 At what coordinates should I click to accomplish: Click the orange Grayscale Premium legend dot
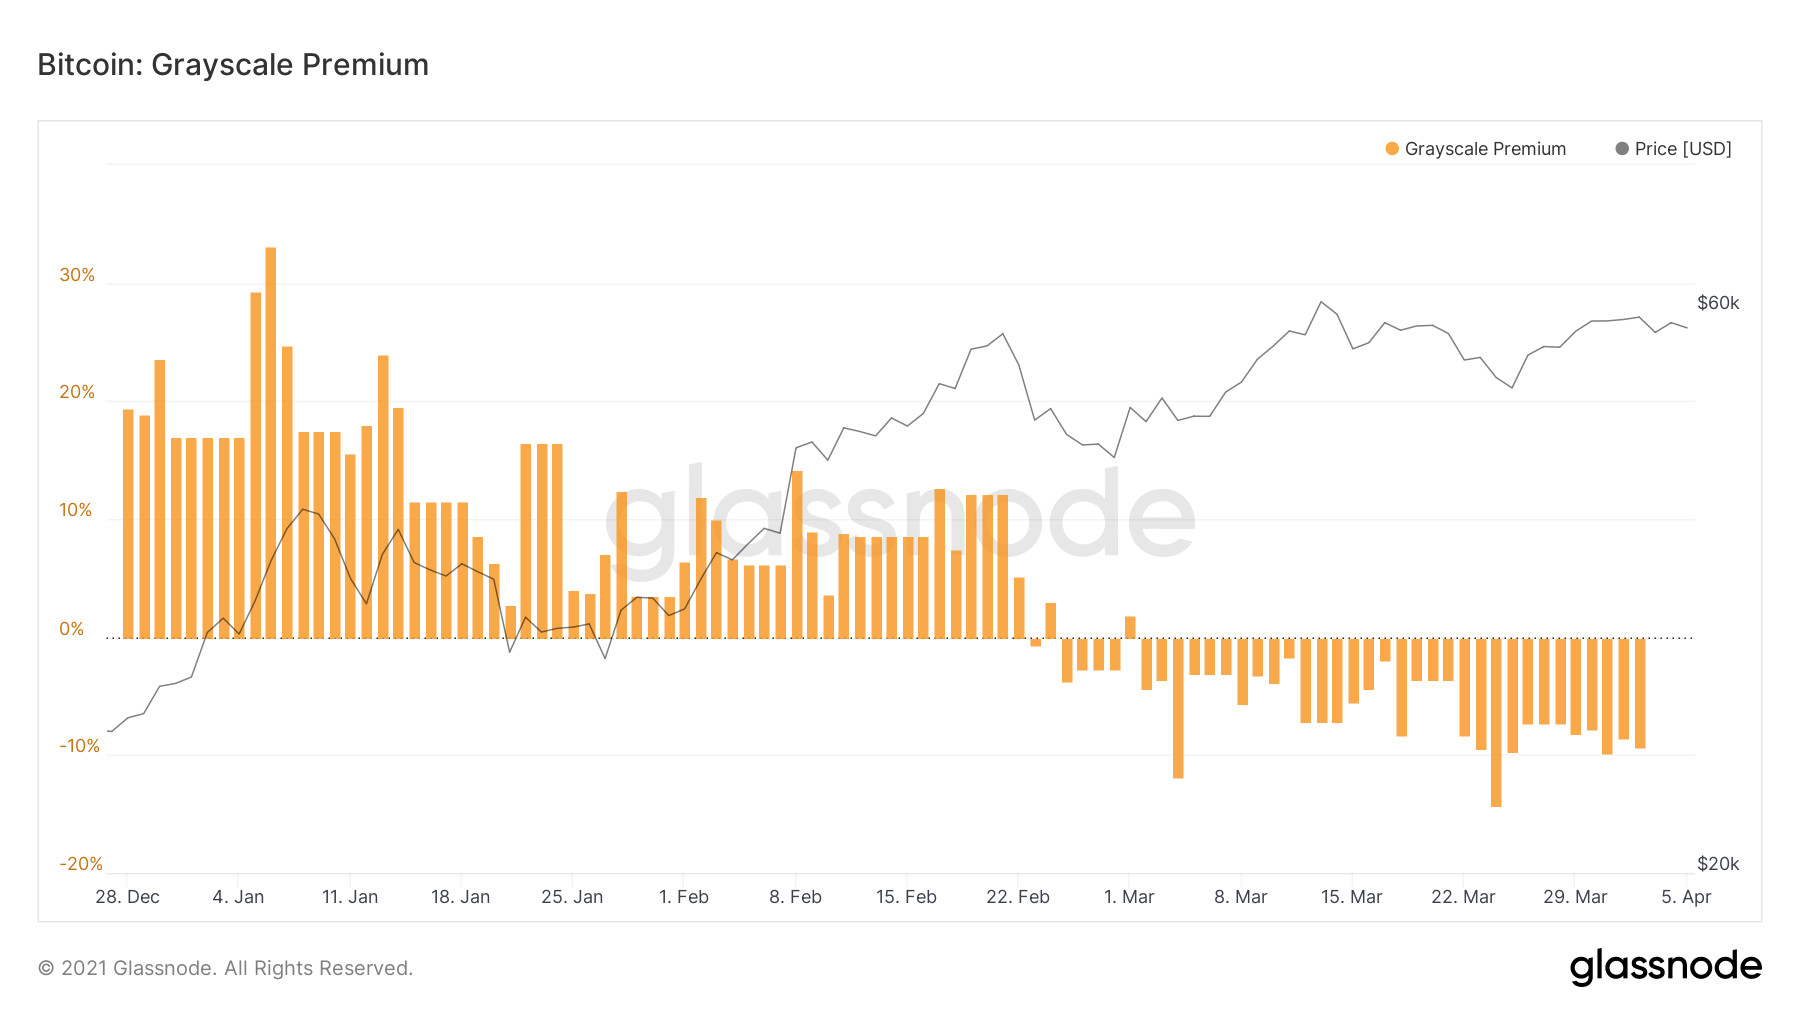[1392, 149]
